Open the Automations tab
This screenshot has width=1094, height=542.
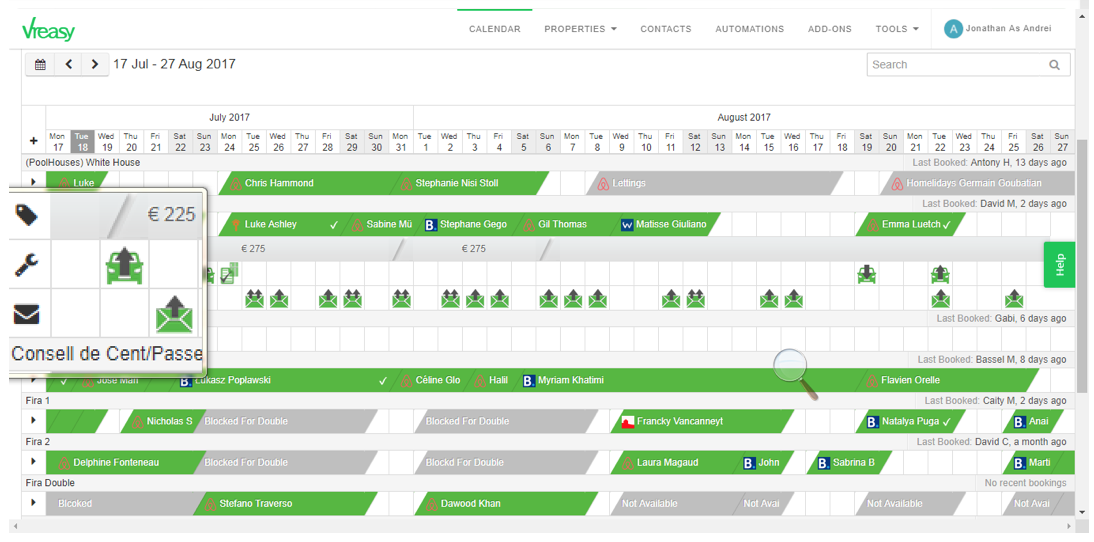(749, 29)
